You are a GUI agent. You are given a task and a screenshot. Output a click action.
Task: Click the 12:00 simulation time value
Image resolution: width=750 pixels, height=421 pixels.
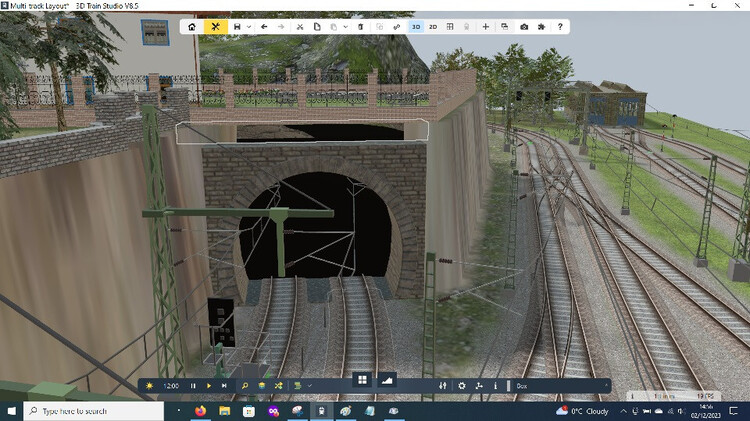[x=171, y=386]
